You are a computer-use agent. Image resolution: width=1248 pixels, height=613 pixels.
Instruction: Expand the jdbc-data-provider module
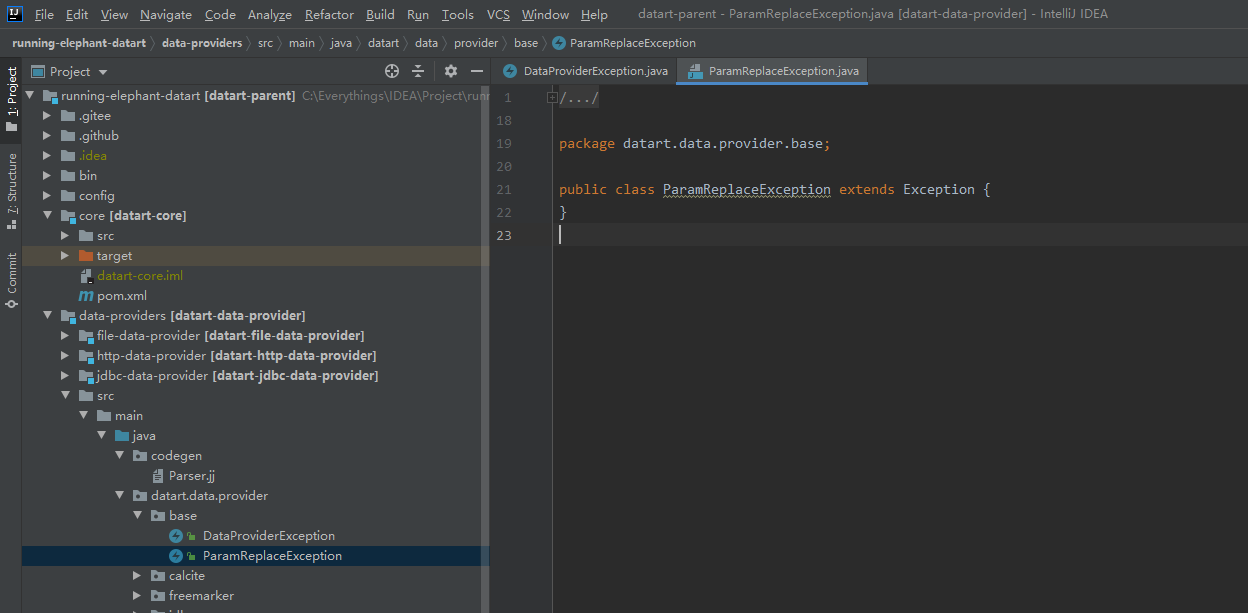coord(65,376)
